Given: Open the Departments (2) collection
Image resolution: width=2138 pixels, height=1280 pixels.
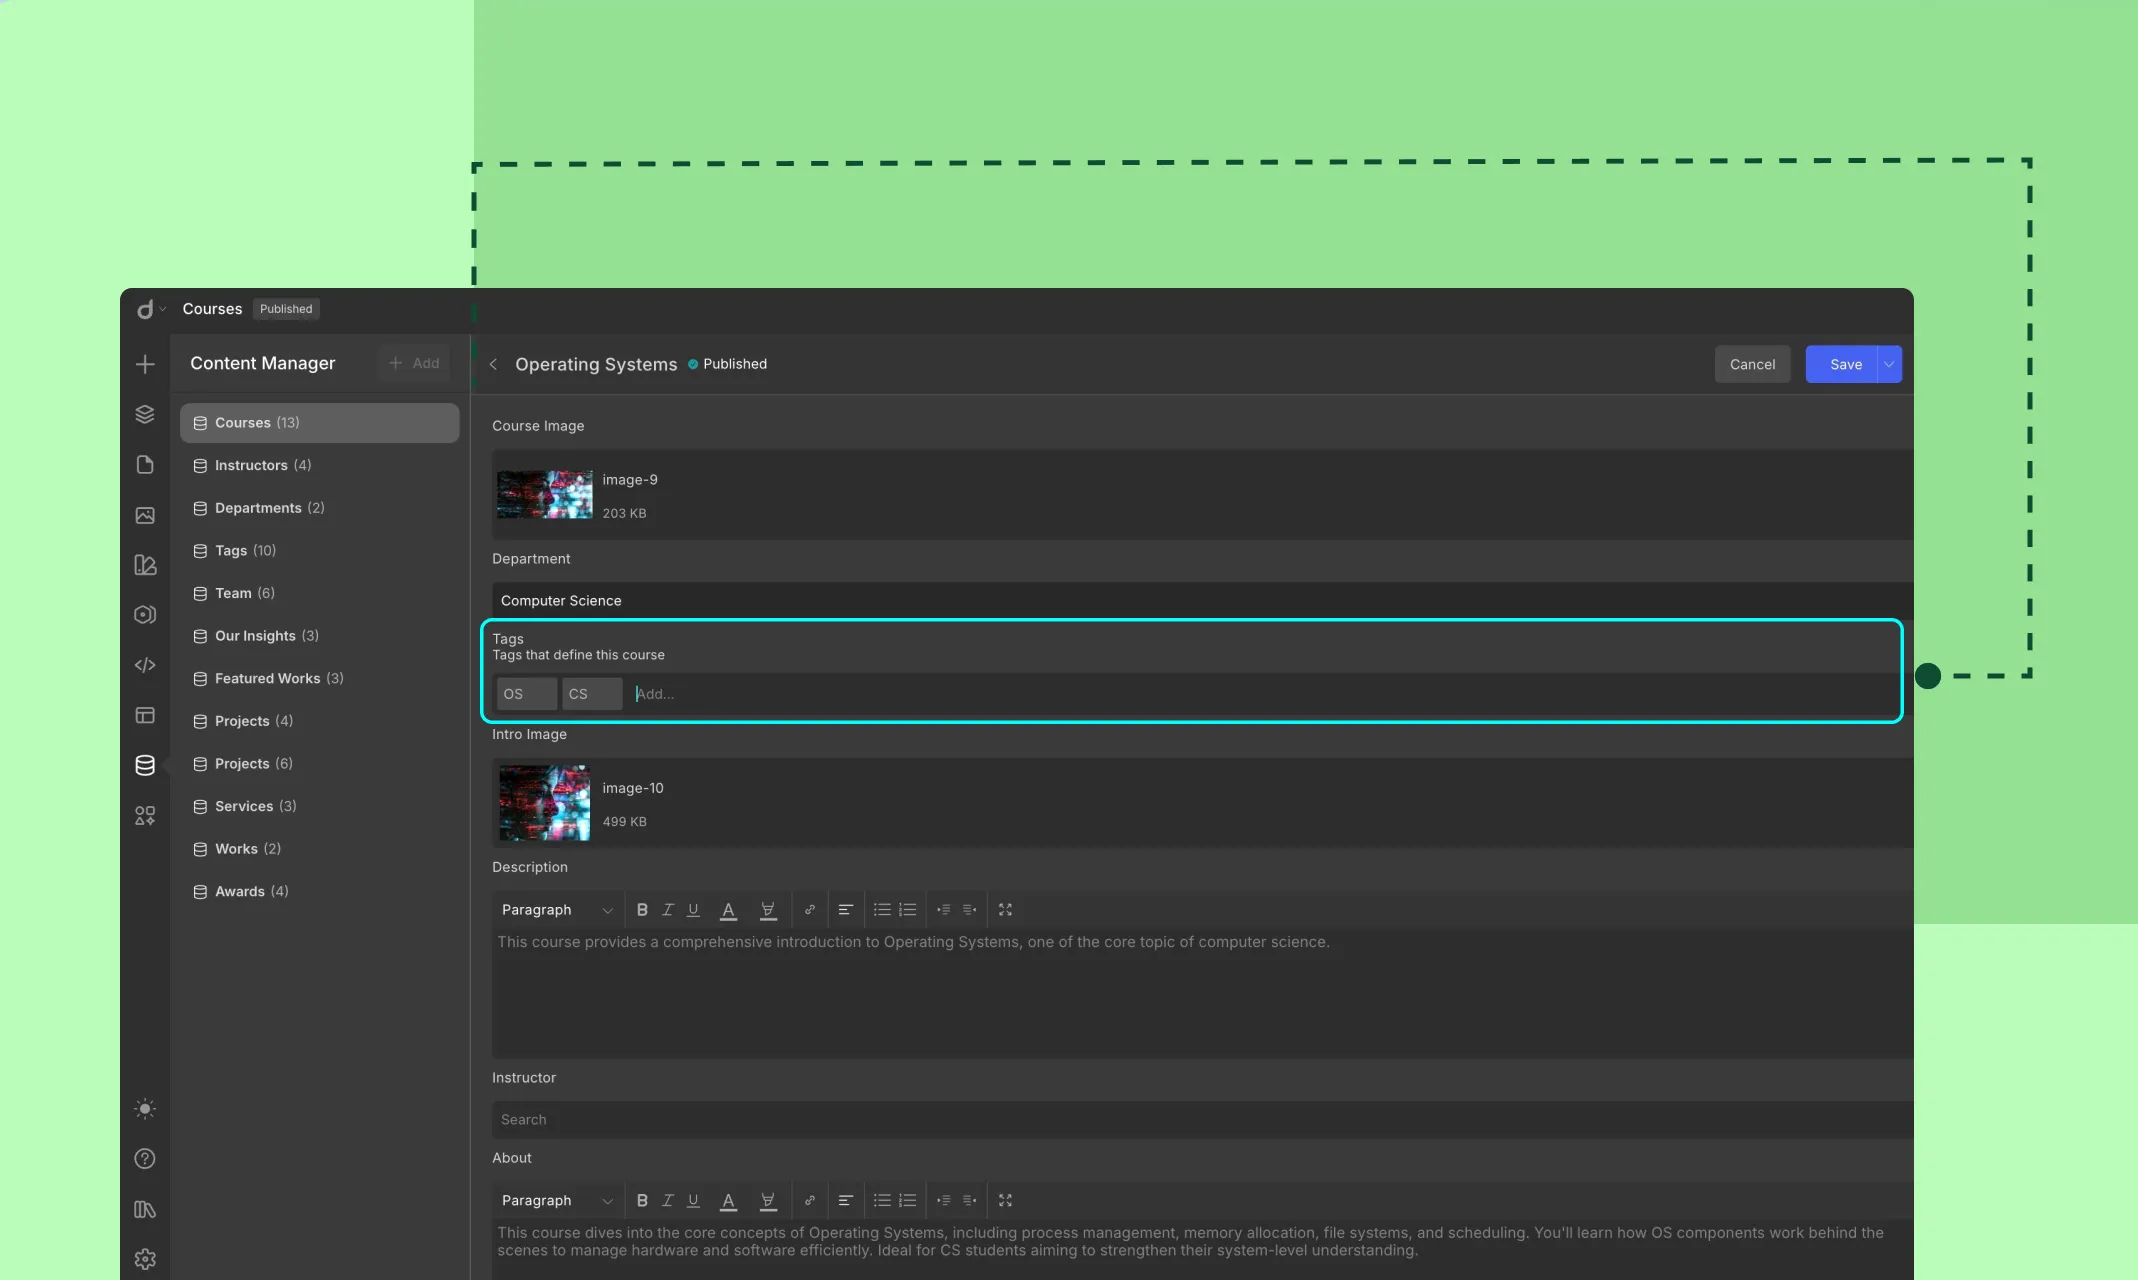Looking at the screenshot, I should (x=319, y=508).
